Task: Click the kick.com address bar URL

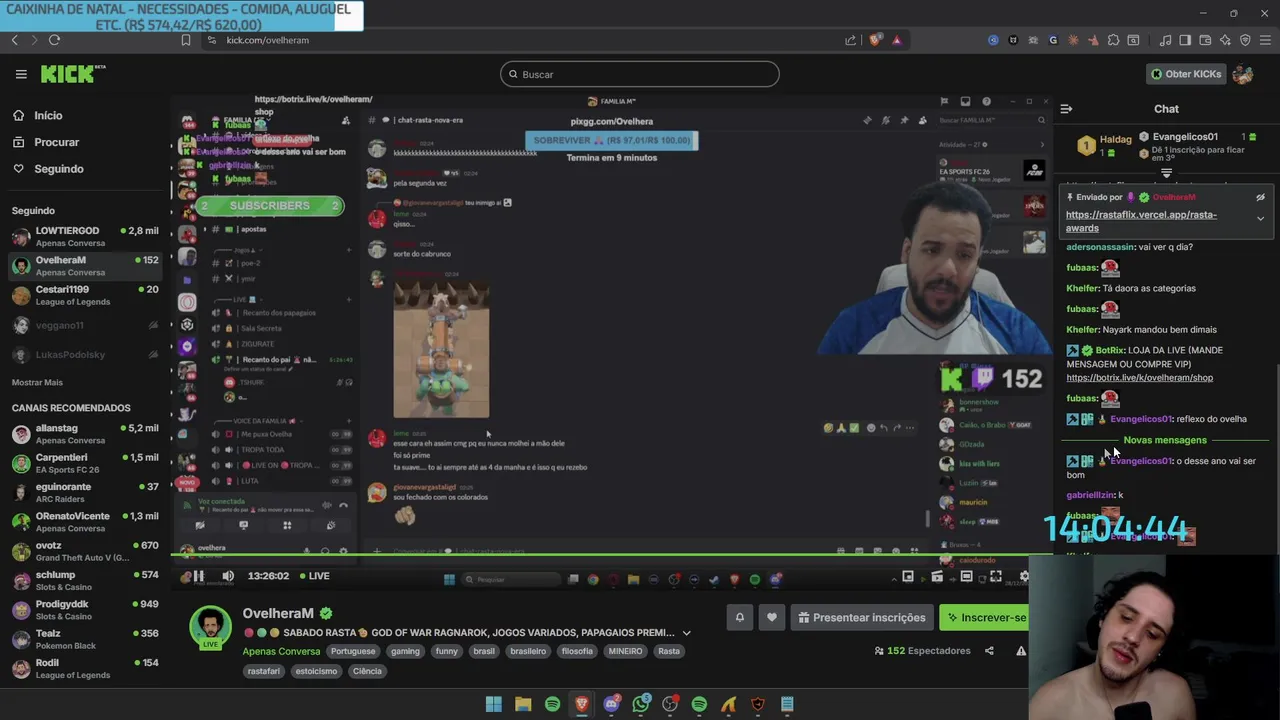Action: point(267,40)
